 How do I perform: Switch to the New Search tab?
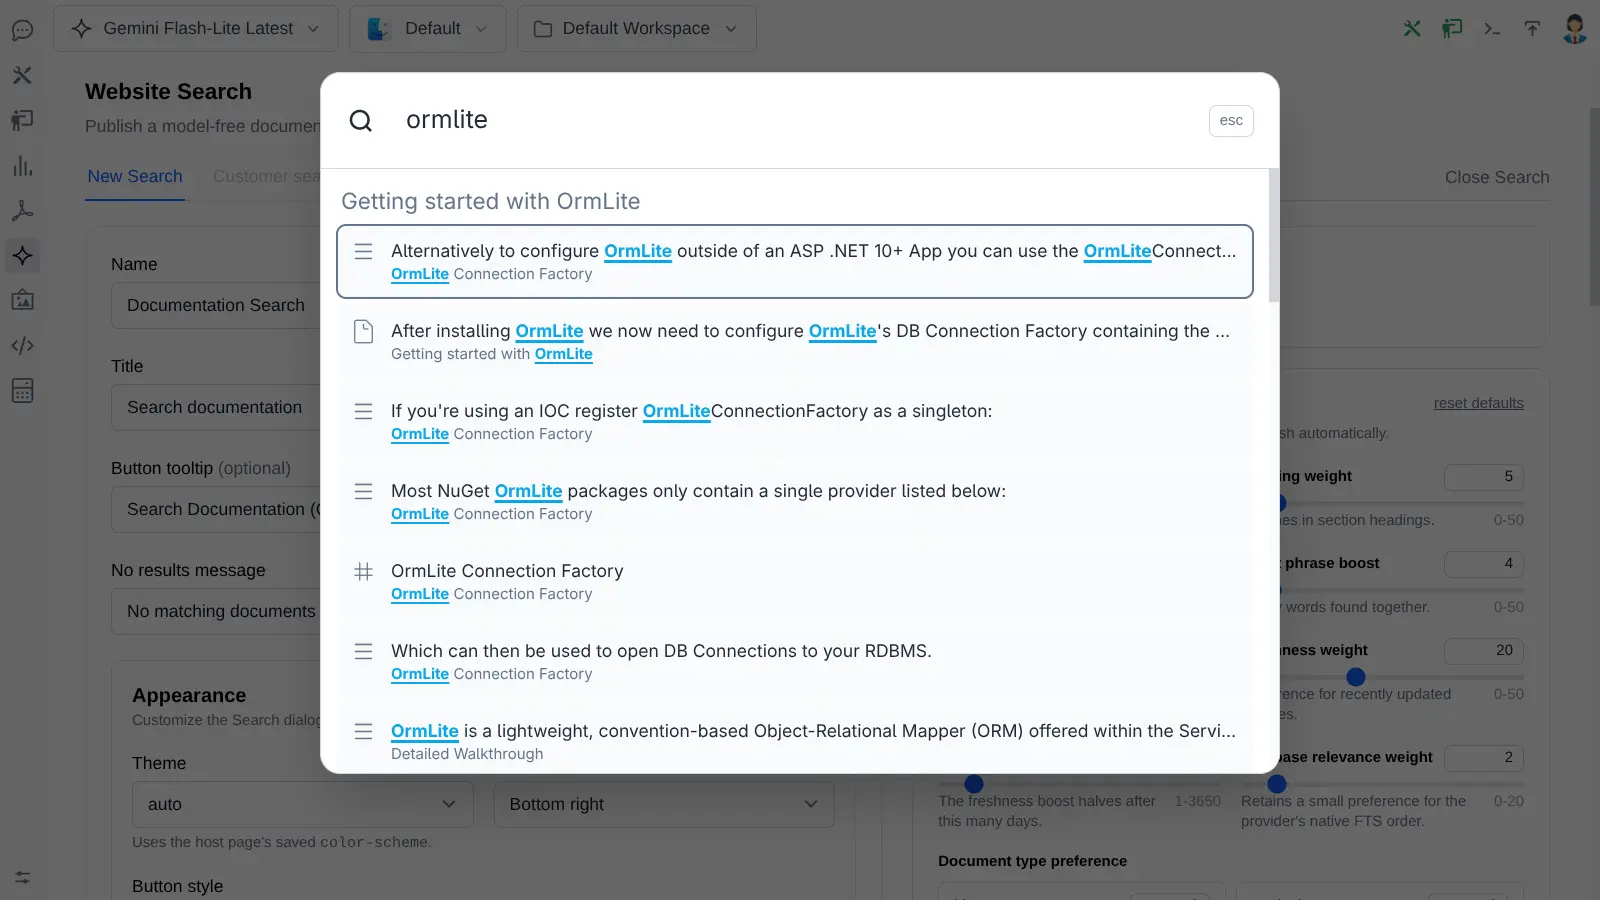click(x=135, y=177)
